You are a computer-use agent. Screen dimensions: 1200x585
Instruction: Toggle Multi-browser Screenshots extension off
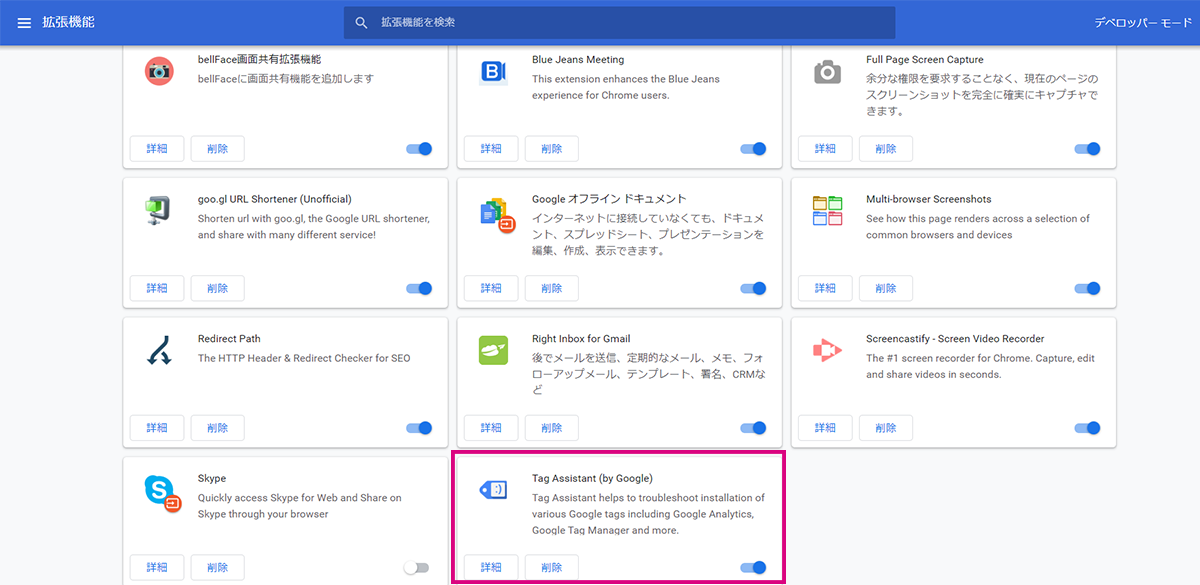(1087, 289)
